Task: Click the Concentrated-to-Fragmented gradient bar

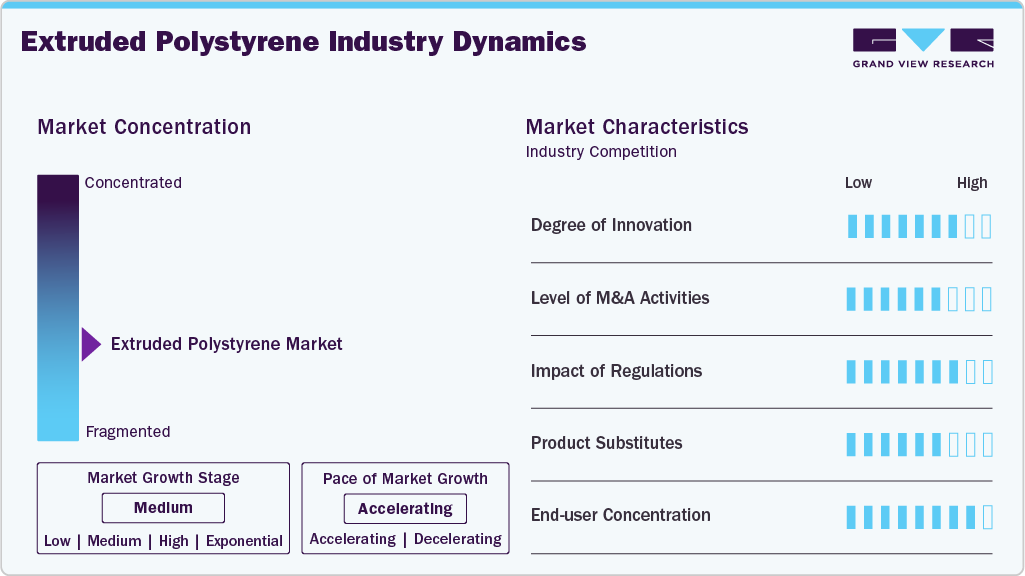Action: click(57, 307)
